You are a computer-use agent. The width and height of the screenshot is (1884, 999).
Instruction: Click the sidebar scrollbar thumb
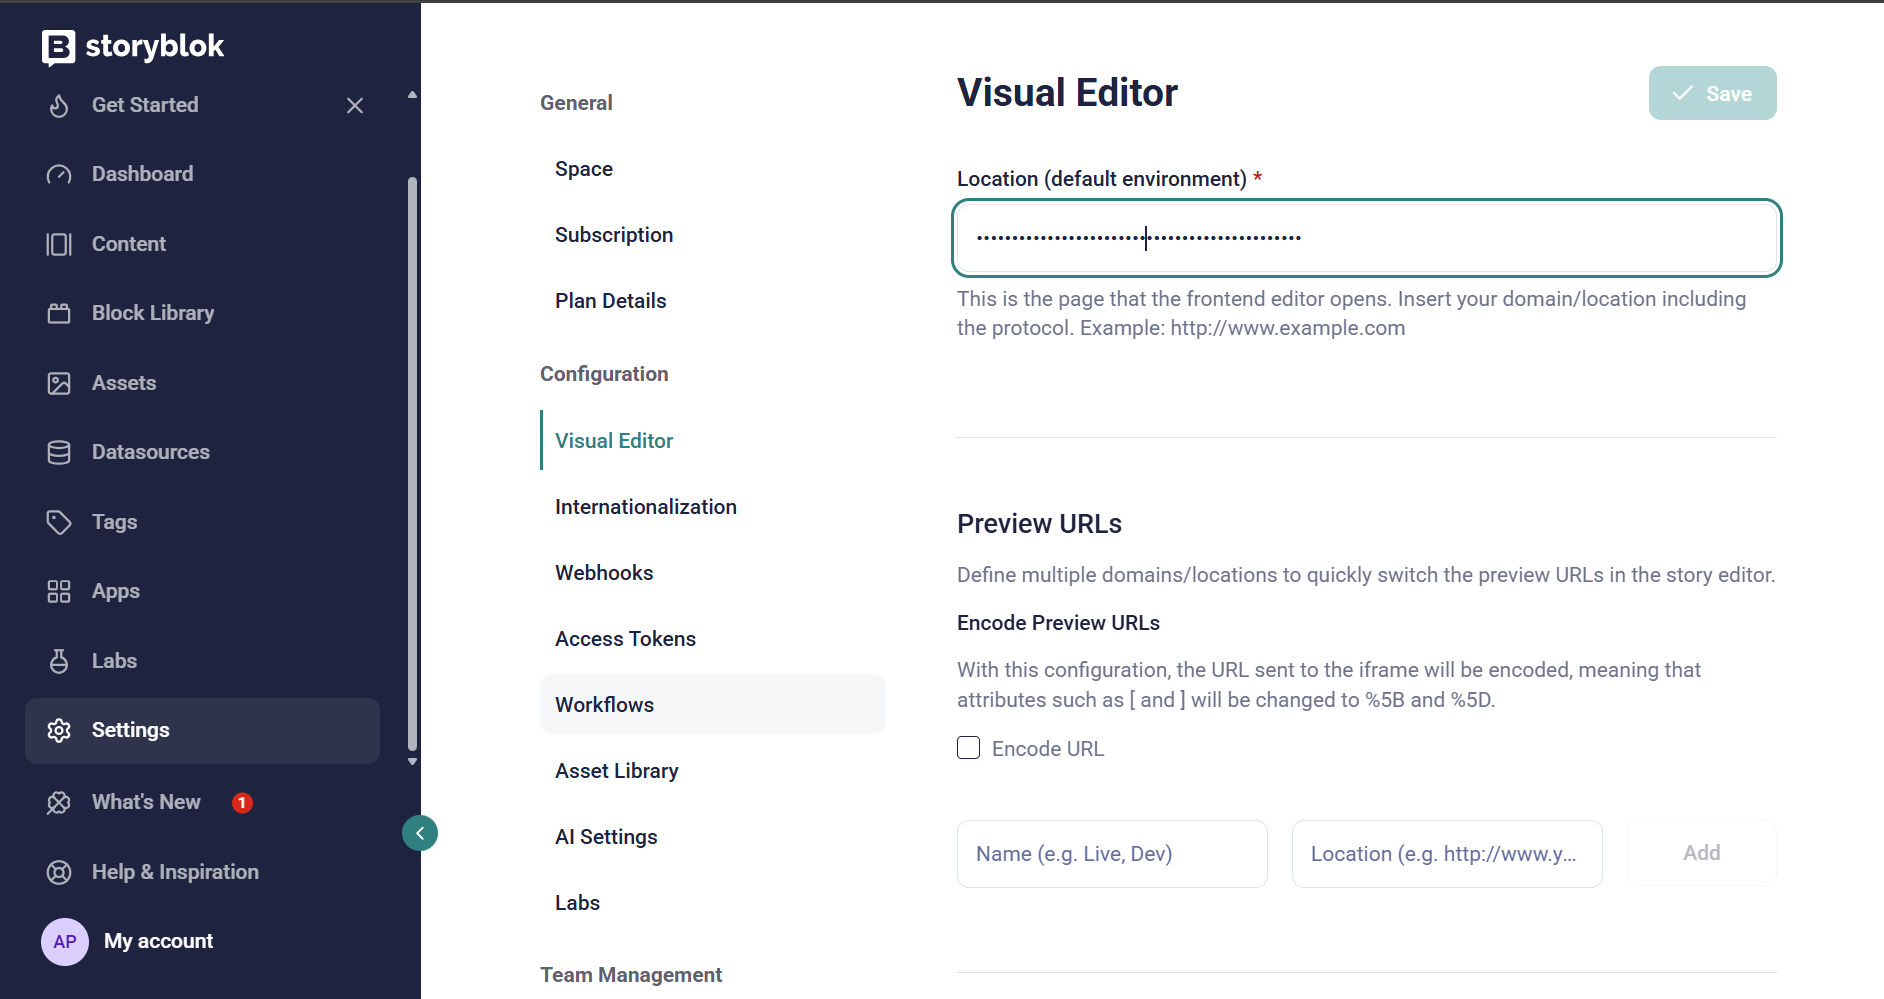412,464
